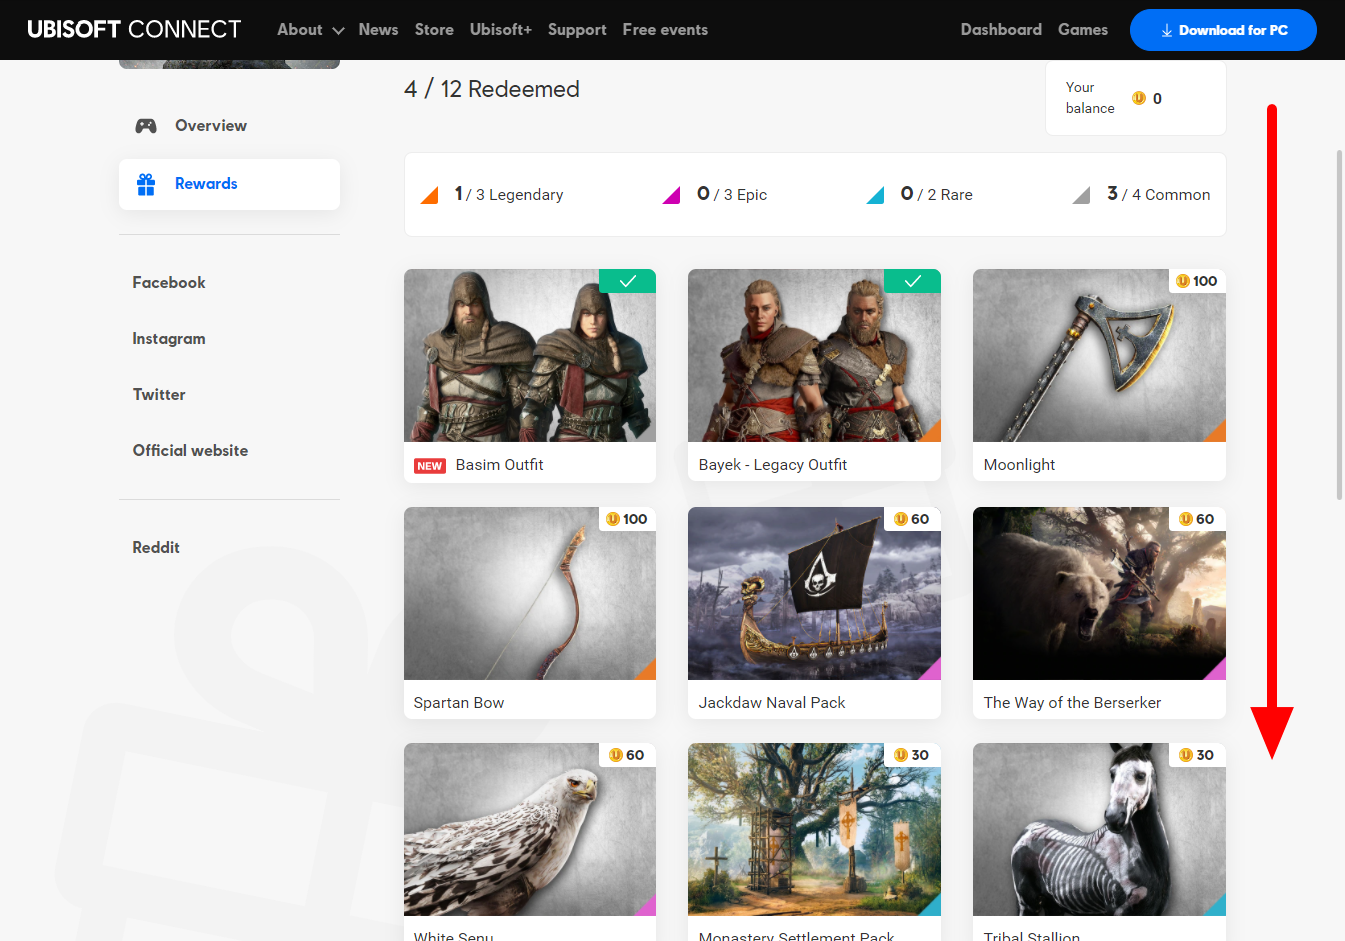The width and height of the screenshot is (1345, 941).
Task: Select the Rewards sidebar tab
Action: tap(229, 184)
